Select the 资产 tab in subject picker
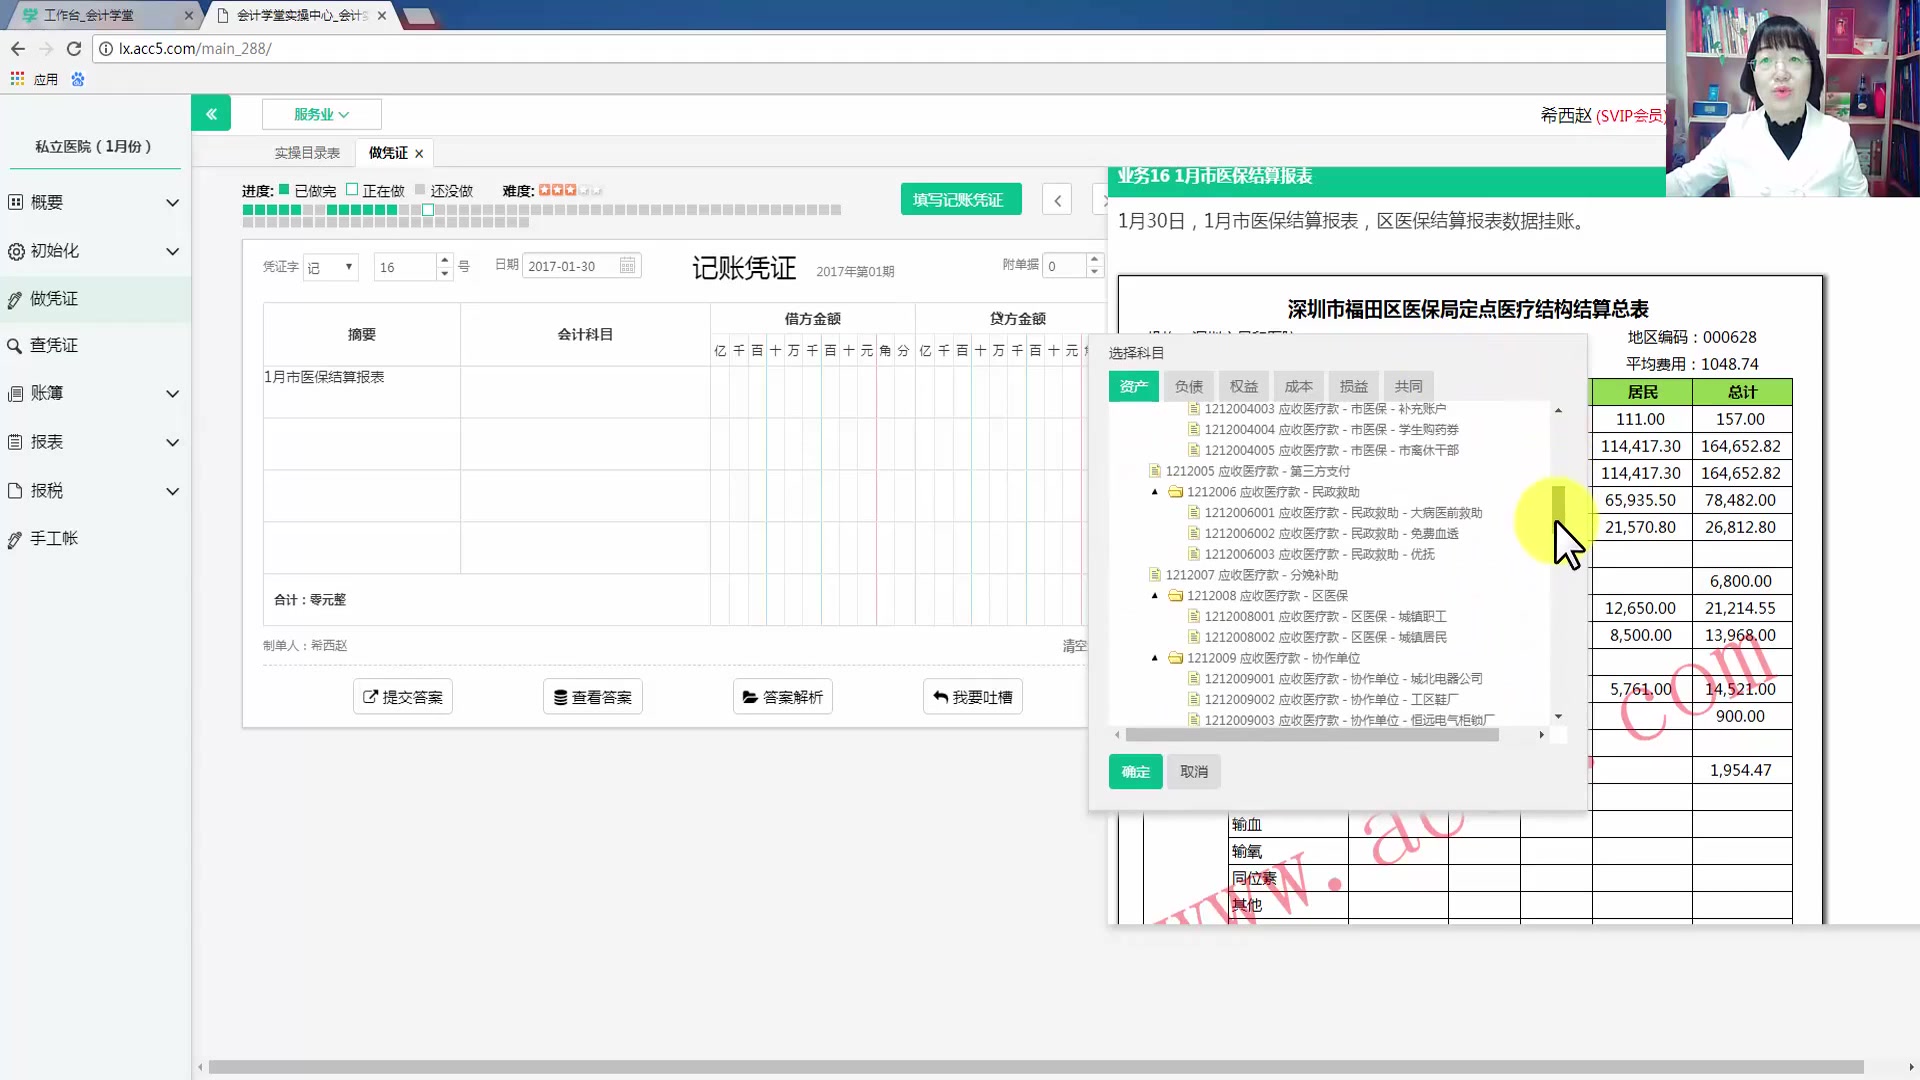Viewport: 1920px width, 1080px height. pos(1133,386)
